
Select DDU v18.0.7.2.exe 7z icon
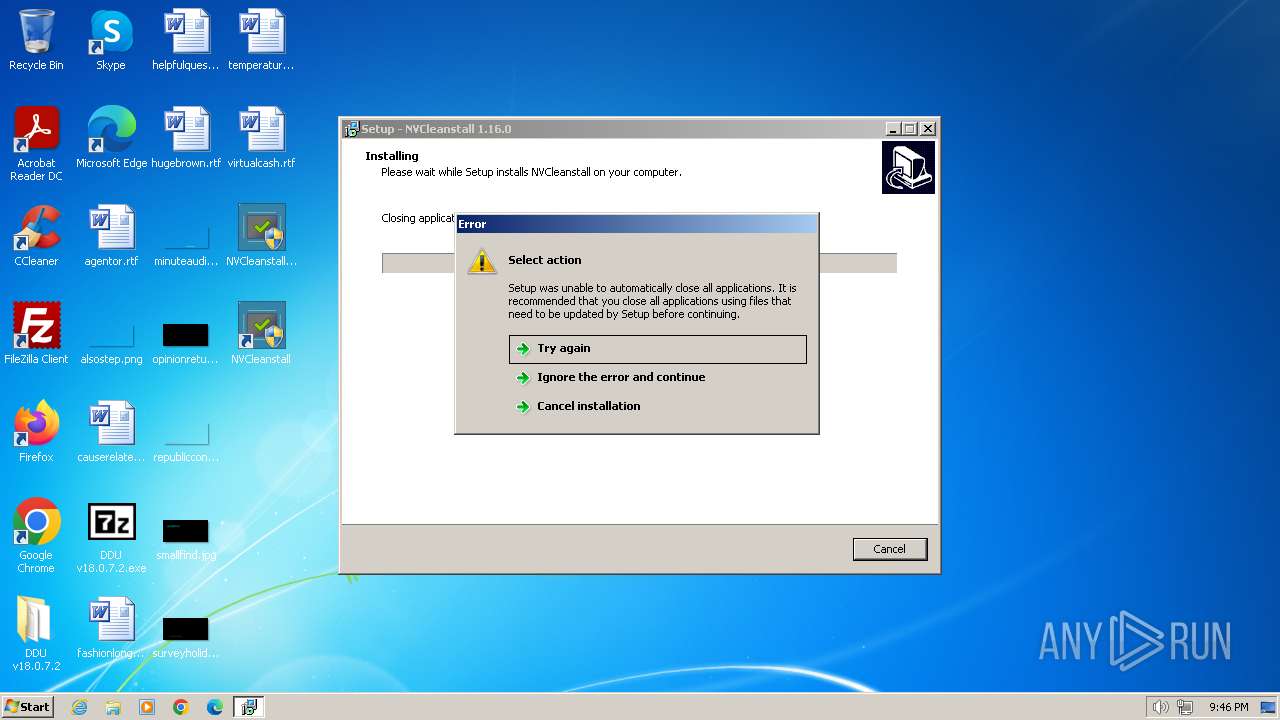pos(111,536)
